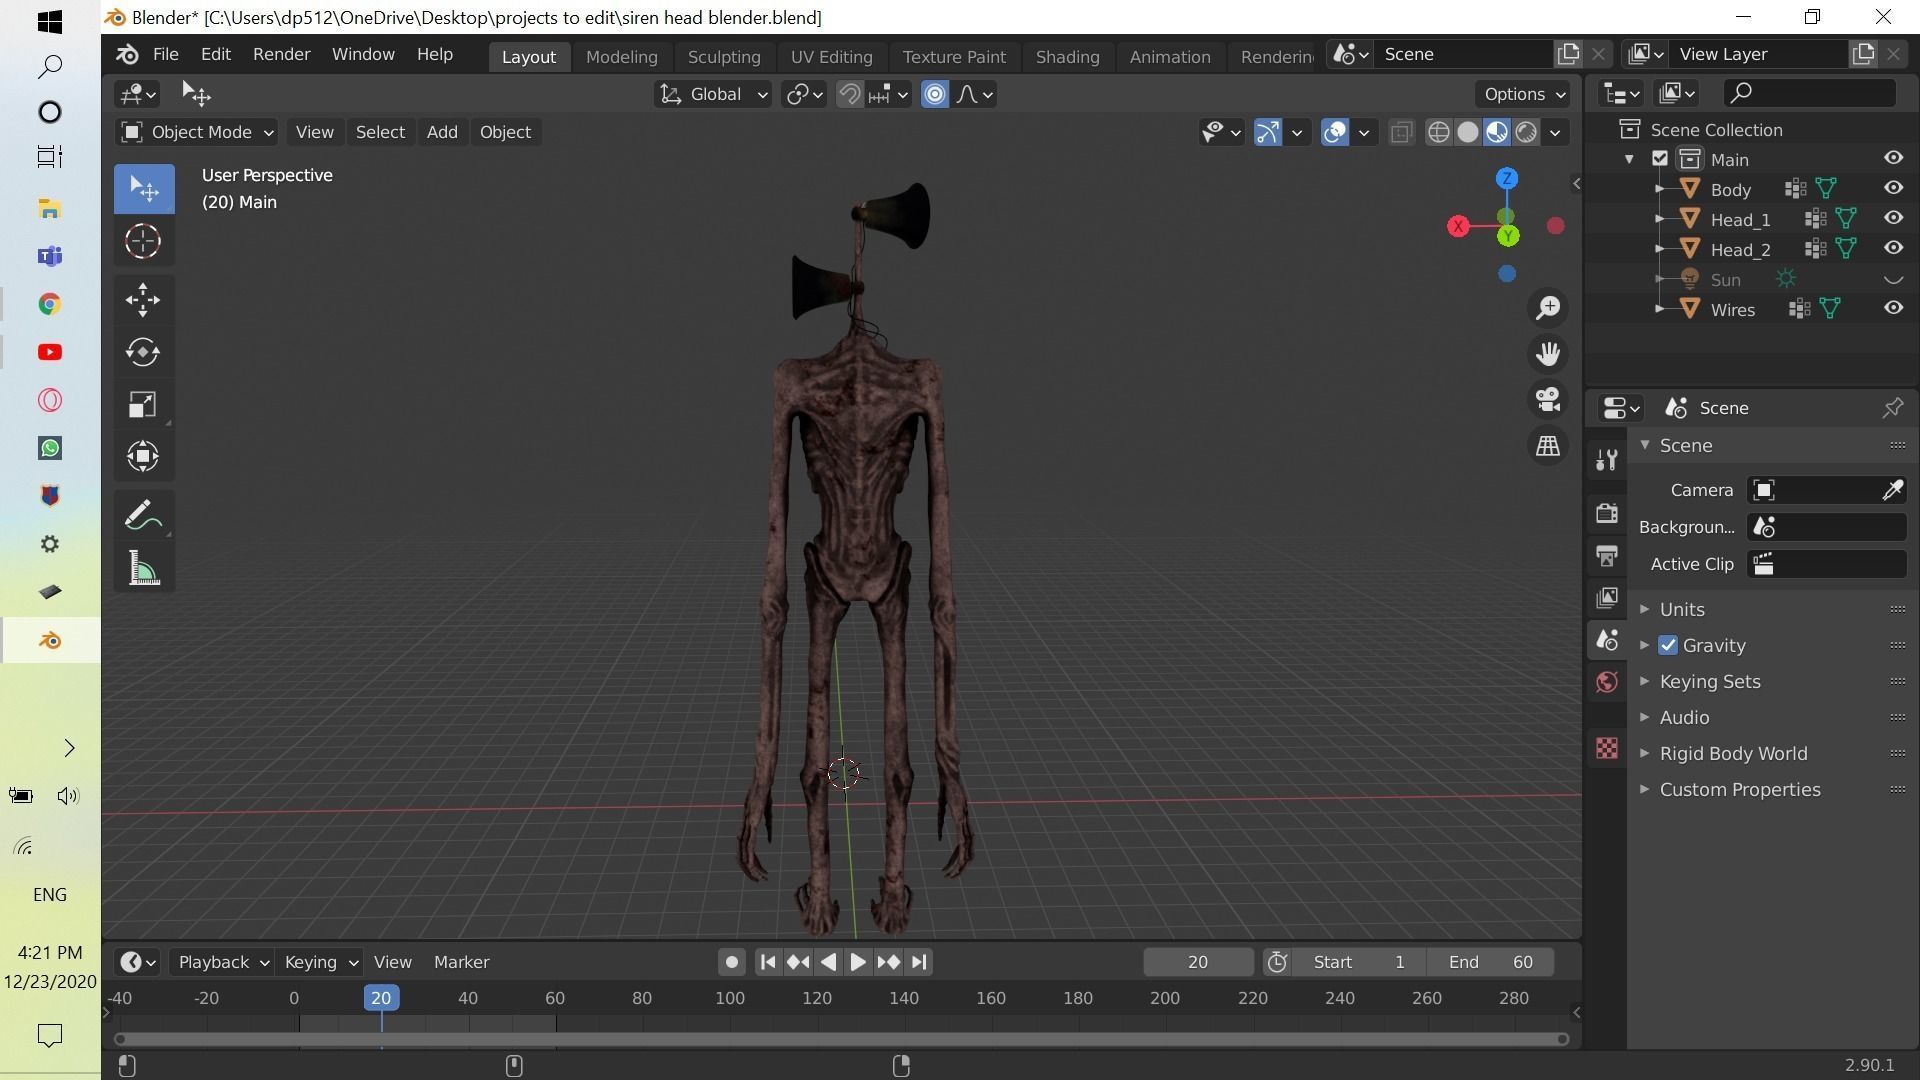Click the camera eyedropper icon

[1892, 490]
